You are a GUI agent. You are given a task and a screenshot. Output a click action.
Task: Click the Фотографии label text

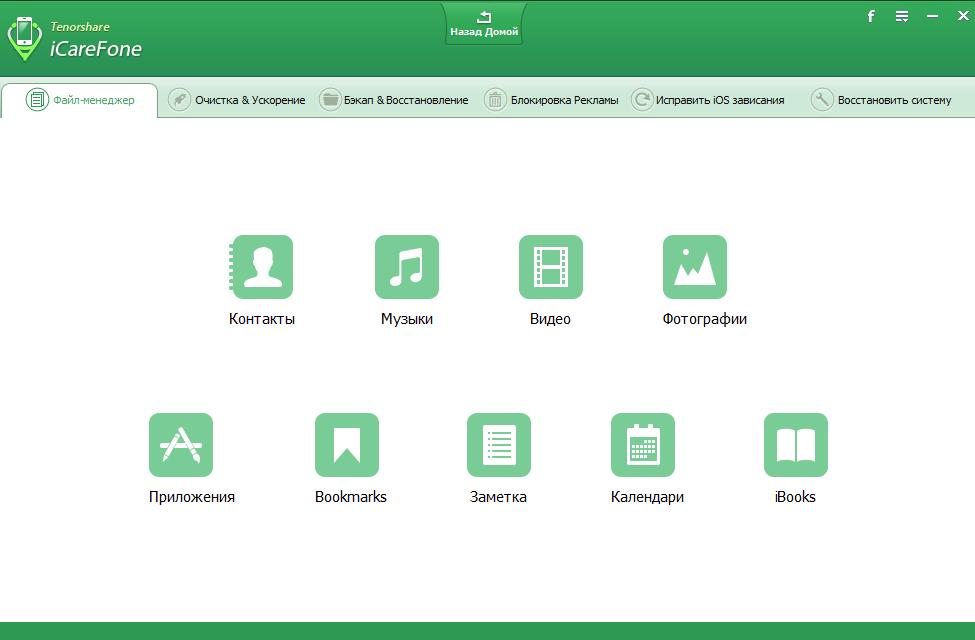(x=705, y=319)
